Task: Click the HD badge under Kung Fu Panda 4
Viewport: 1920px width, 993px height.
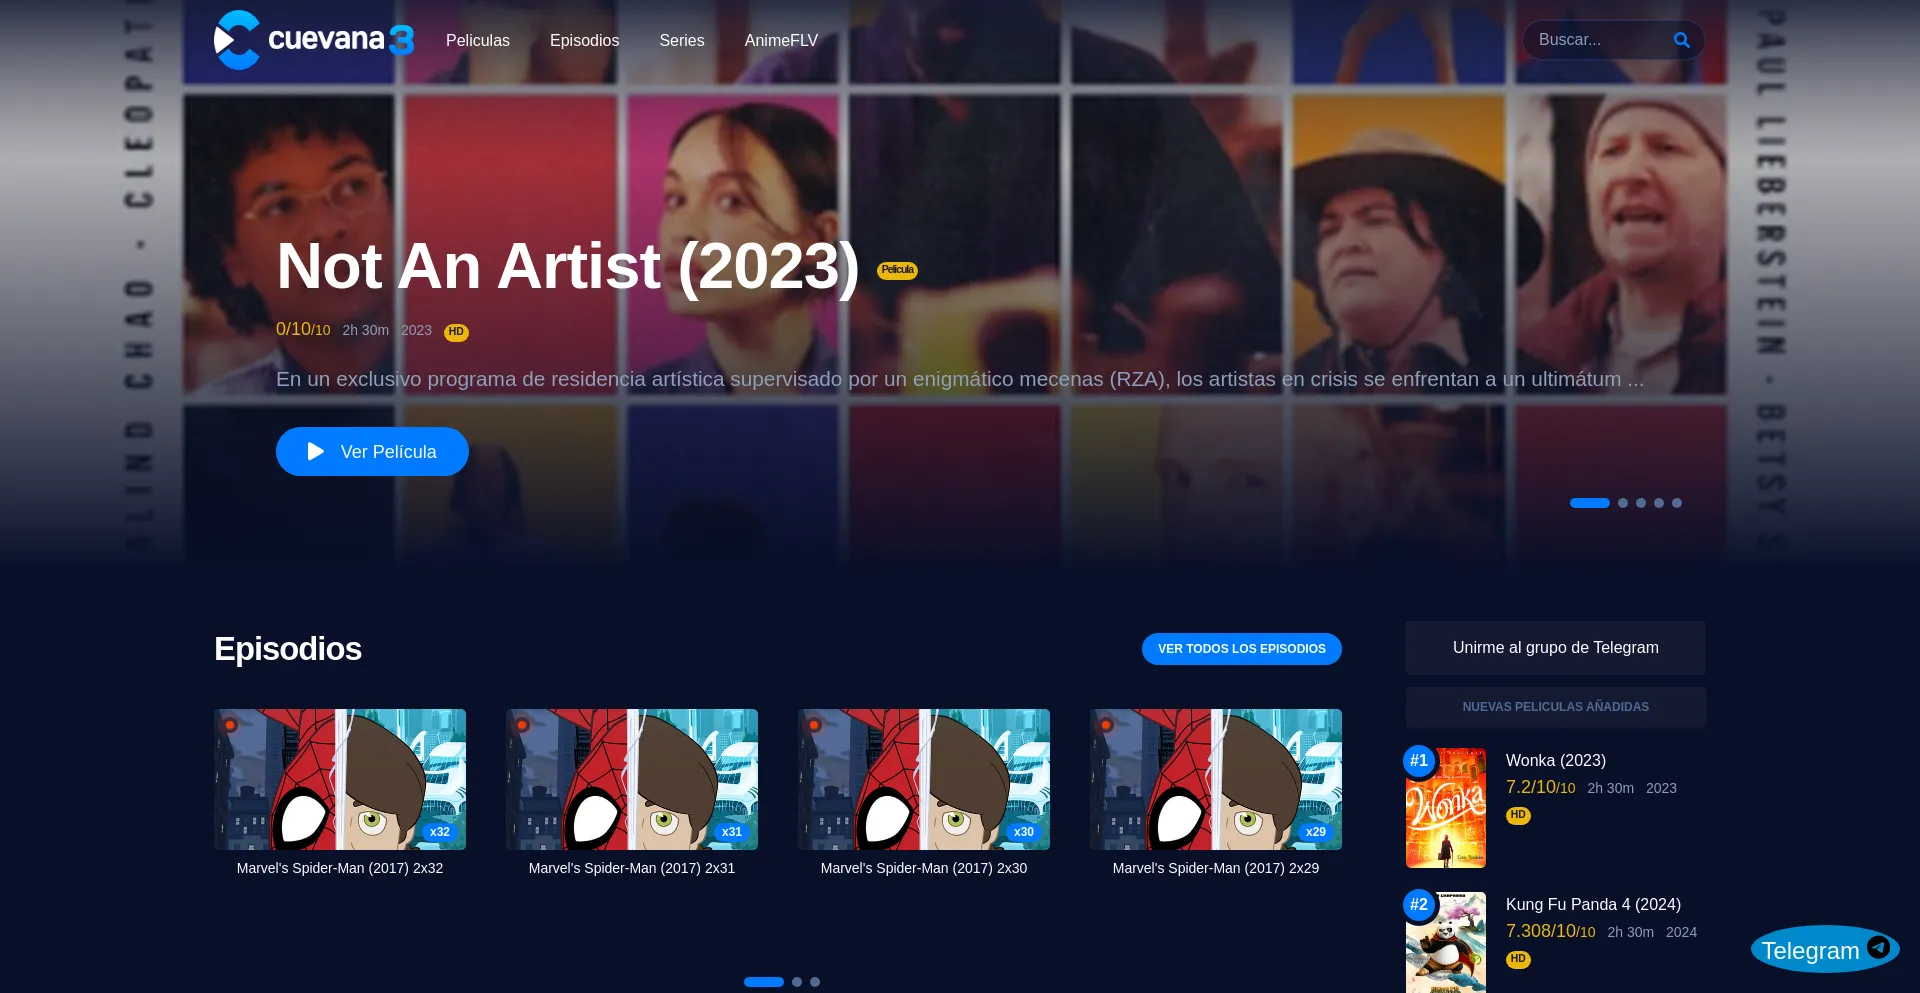Action: click(x=1518, y=959)
